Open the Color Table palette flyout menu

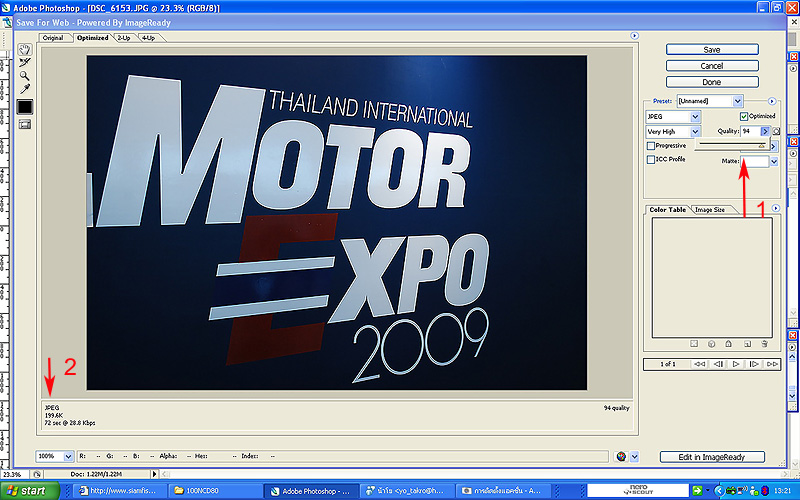[776, 208]
